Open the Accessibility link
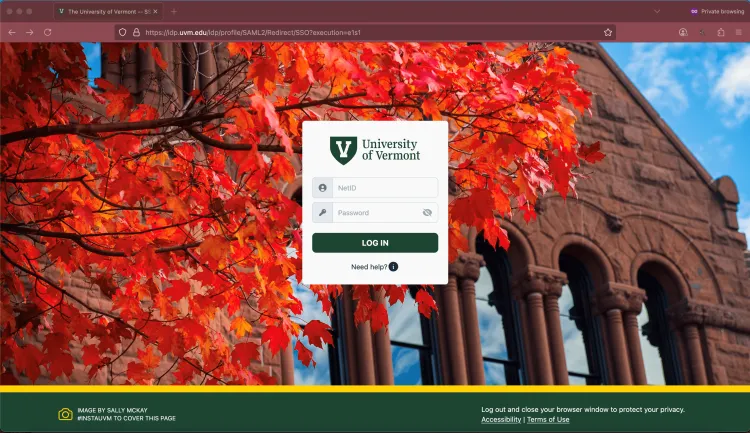 point(500,420)
